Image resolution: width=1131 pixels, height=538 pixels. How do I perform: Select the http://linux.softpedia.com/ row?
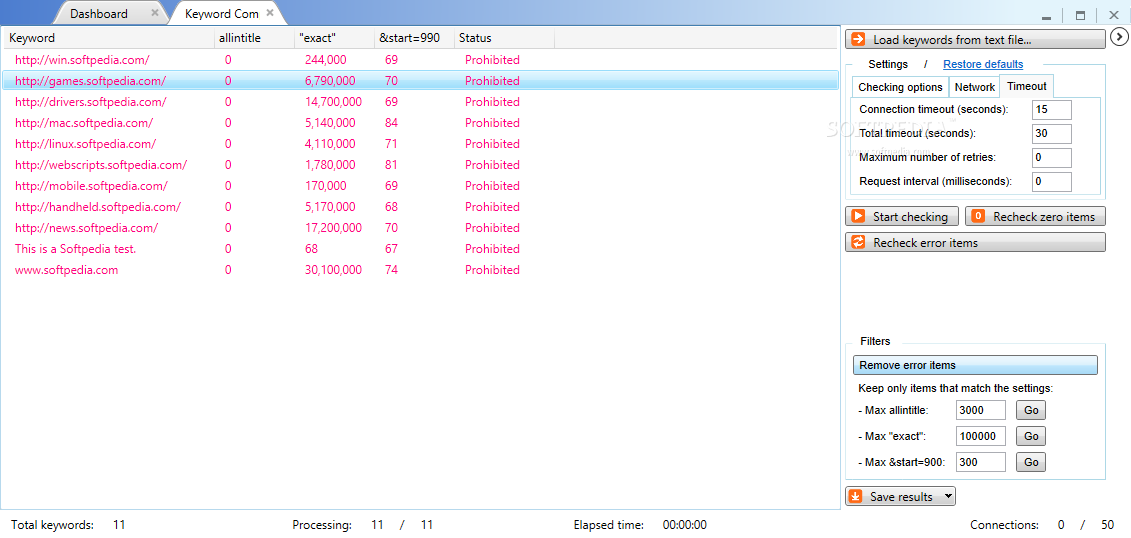tap(421, 144)
